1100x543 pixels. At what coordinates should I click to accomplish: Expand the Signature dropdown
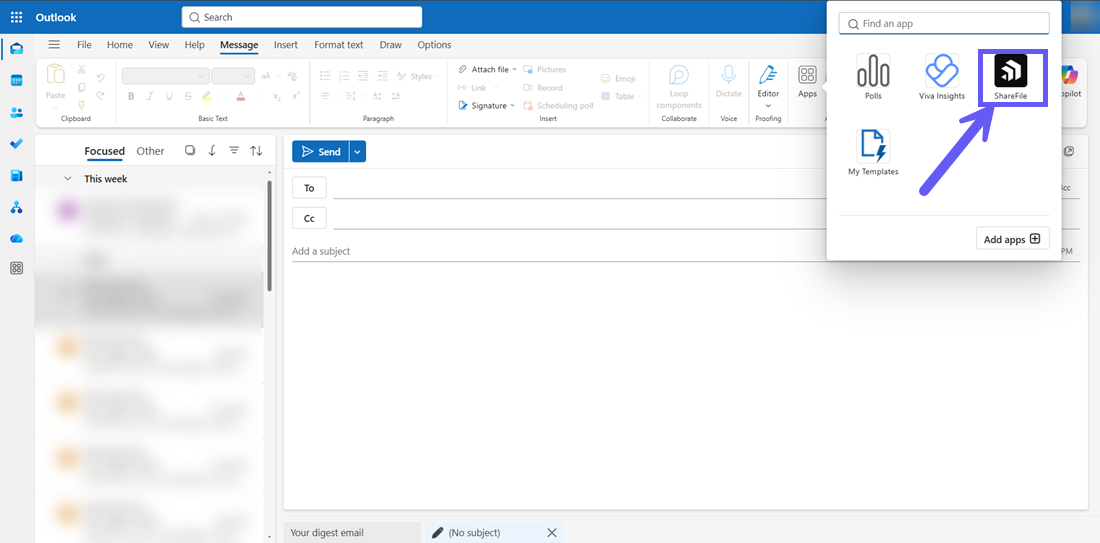pyautogui.click(x=512, y=105)
